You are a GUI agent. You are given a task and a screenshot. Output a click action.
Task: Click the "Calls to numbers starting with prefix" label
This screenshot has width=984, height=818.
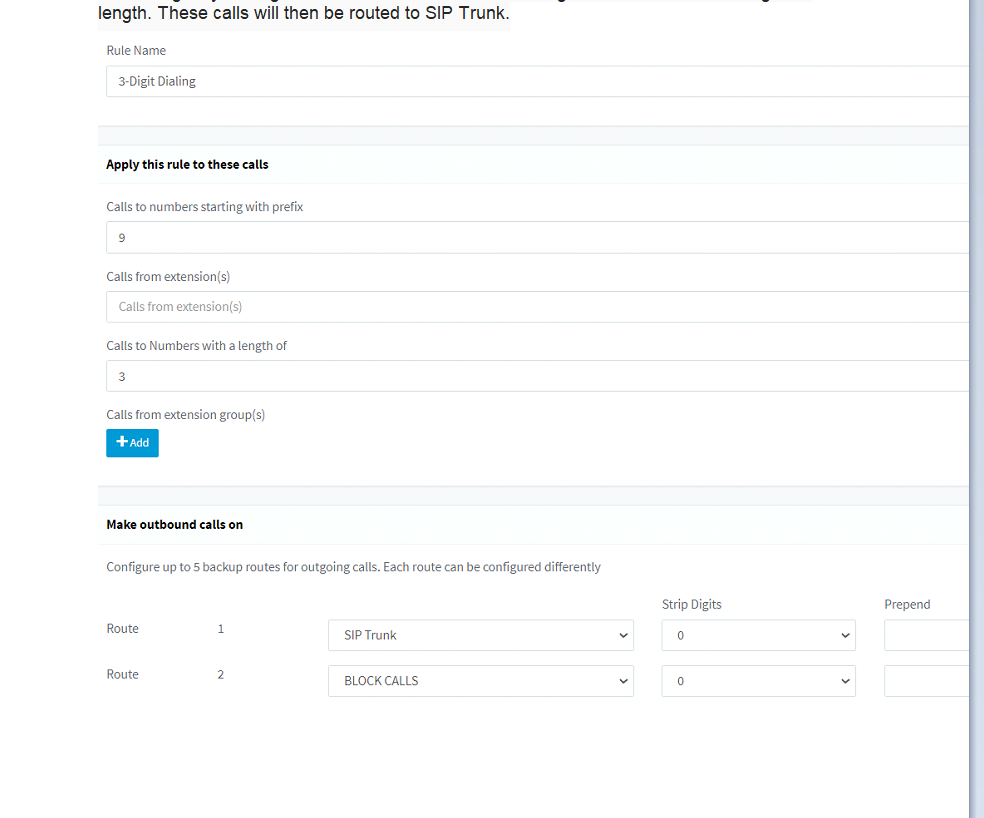pos(204,207)
